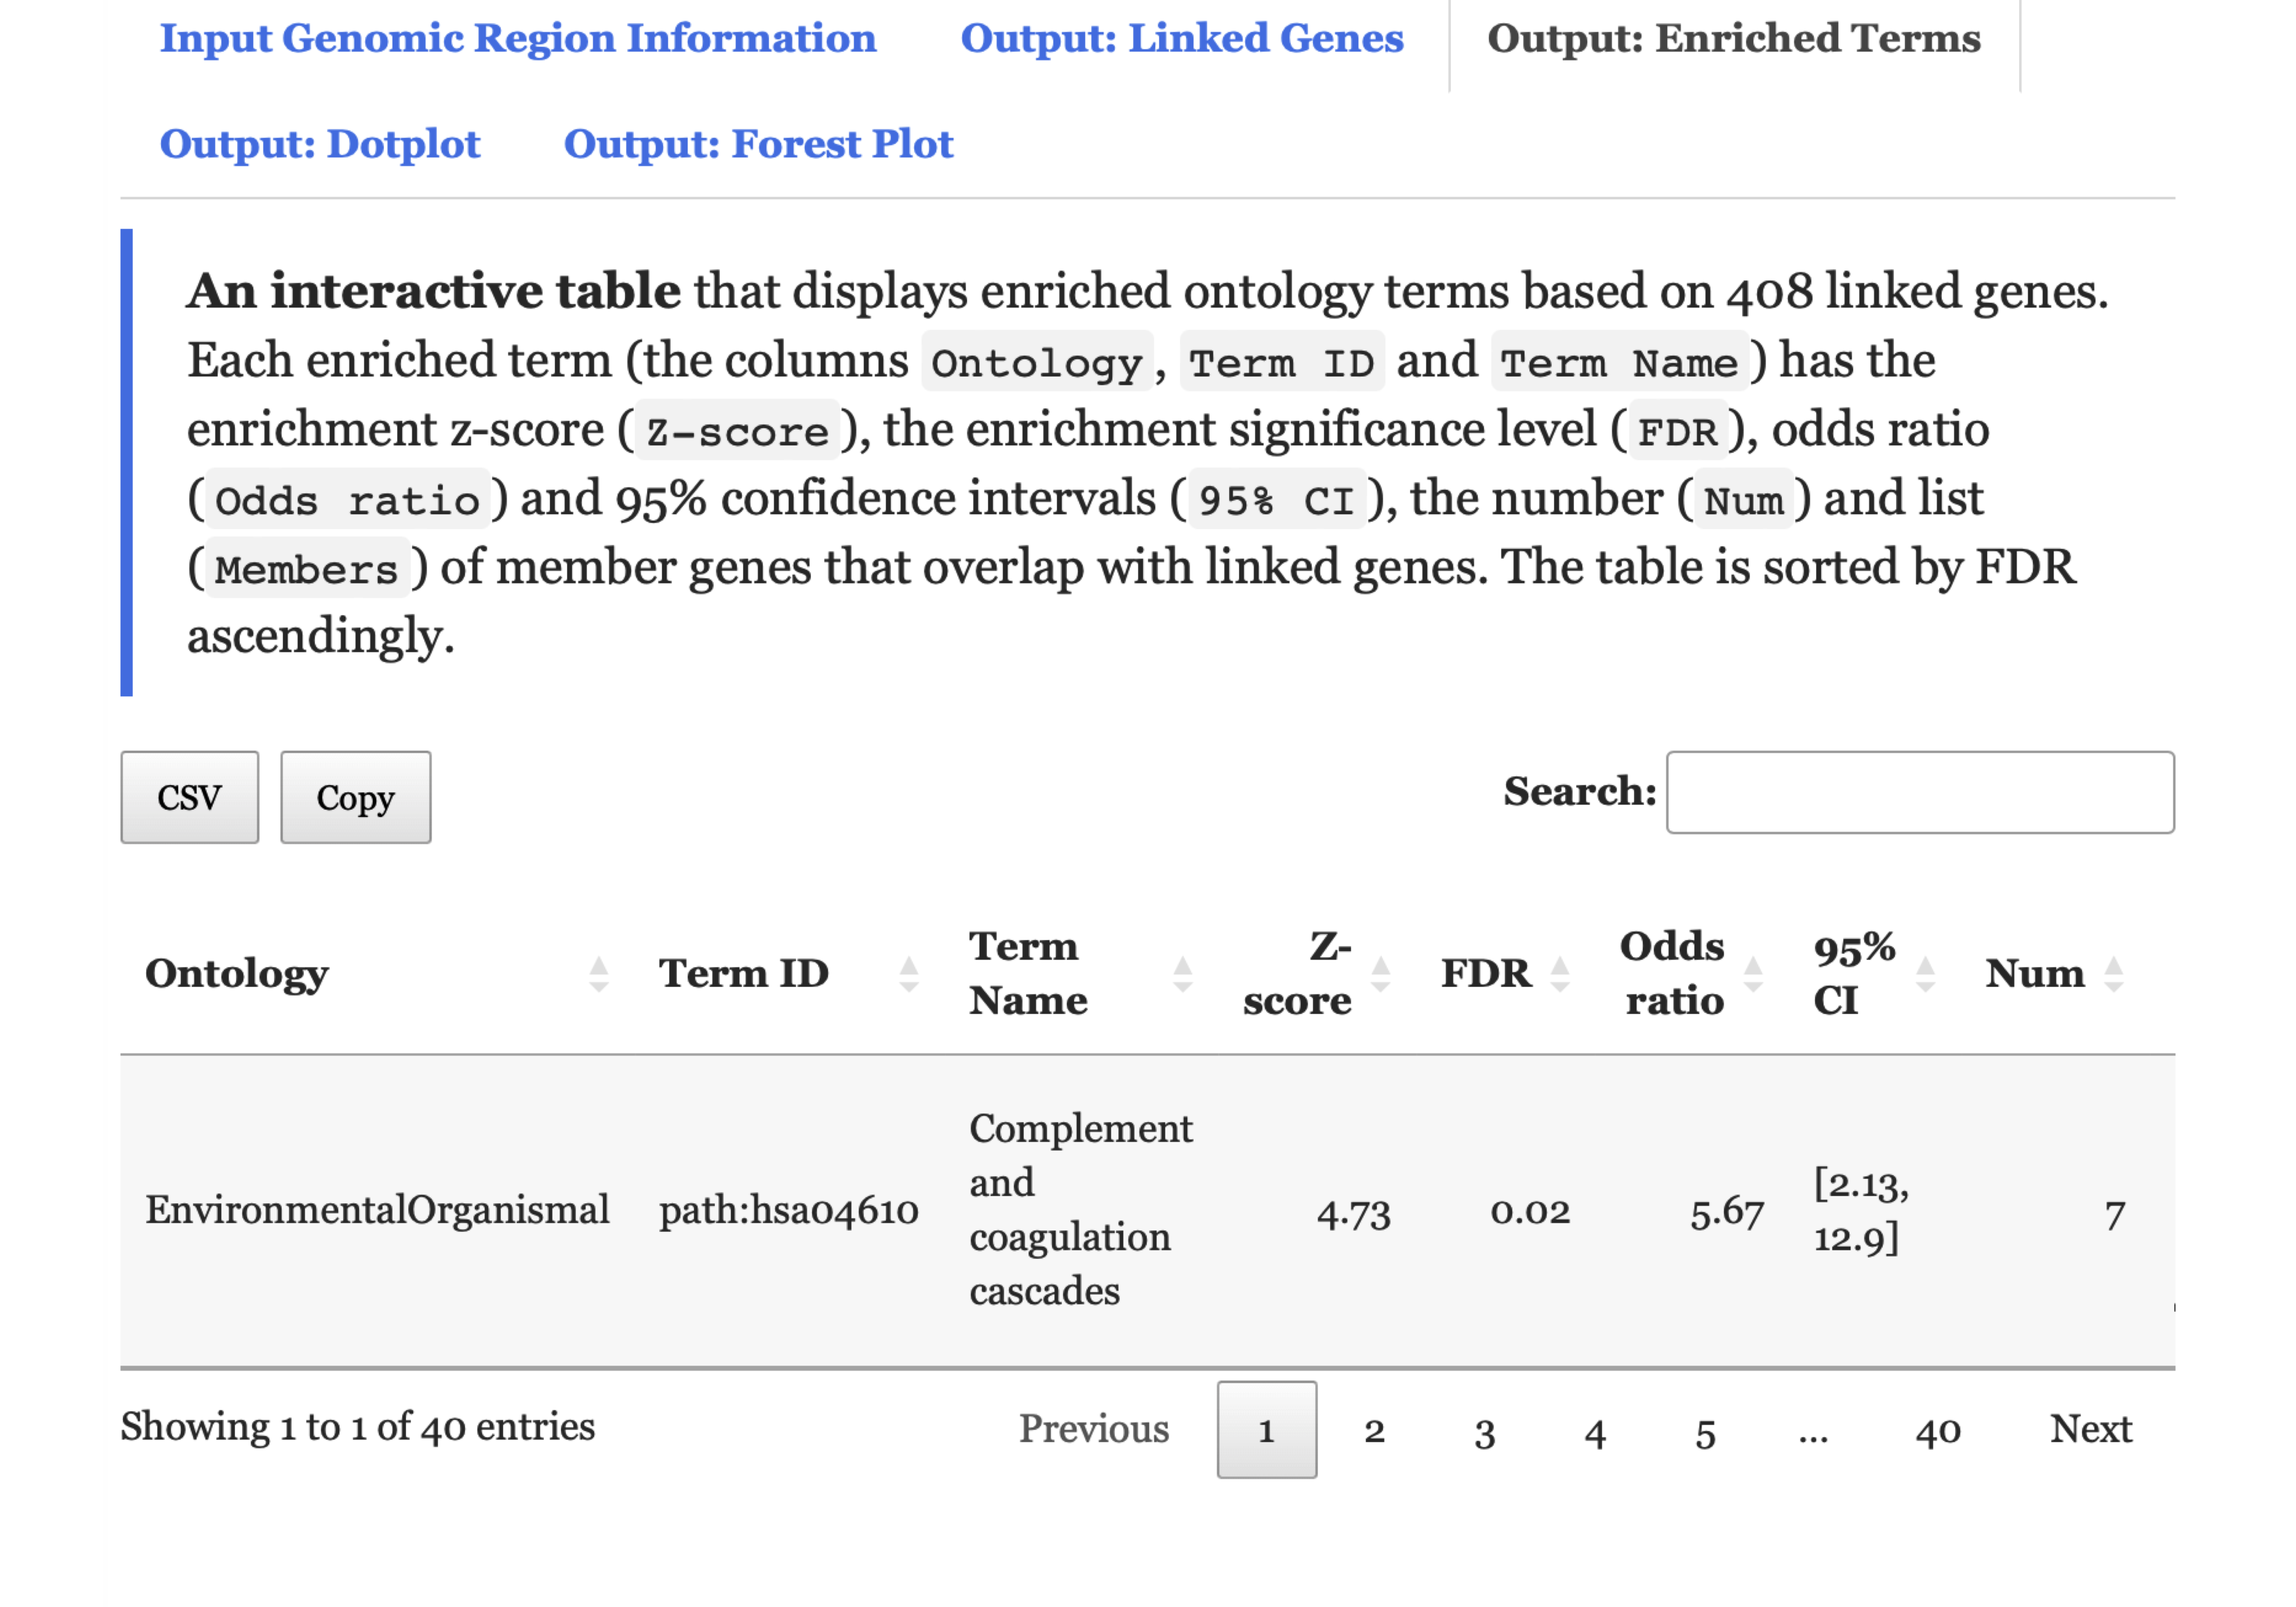This screenshot has height=1607, width=2296.
Task: Switch to Output: Forest Plot tab
Action: coord(758,144)
